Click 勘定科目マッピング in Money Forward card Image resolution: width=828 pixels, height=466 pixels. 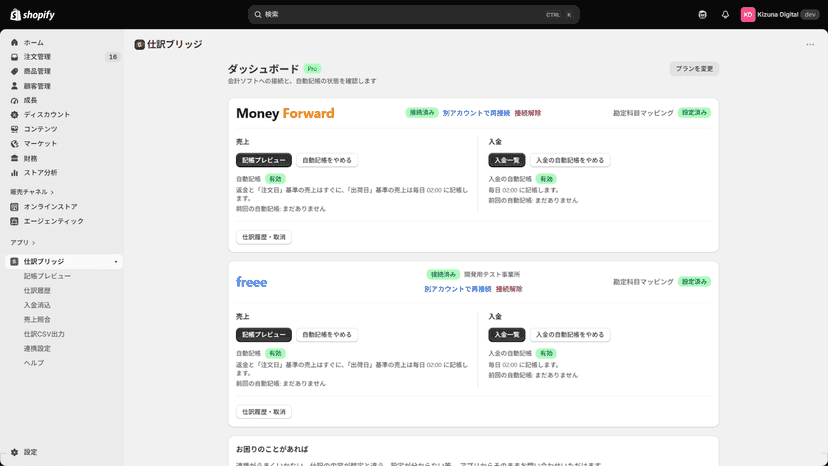(643, 113)
